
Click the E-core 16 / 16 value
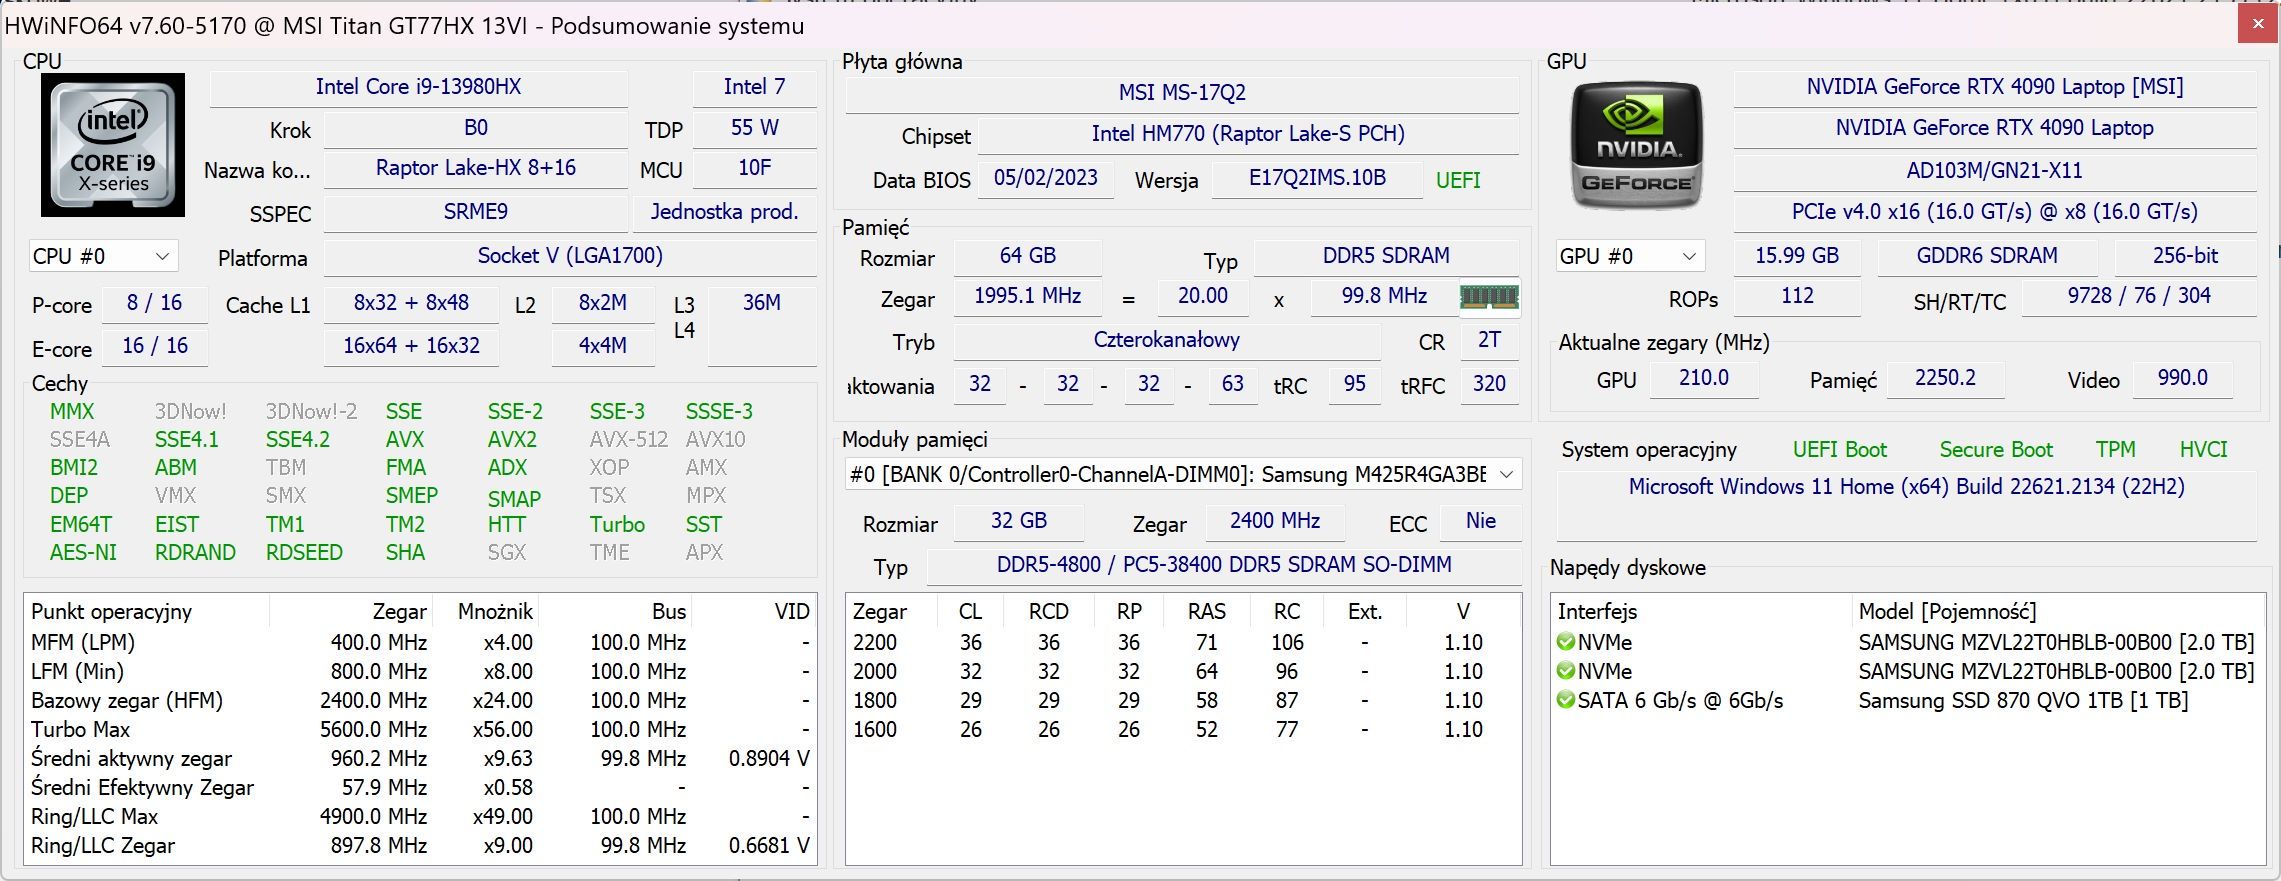coord(154,346)
